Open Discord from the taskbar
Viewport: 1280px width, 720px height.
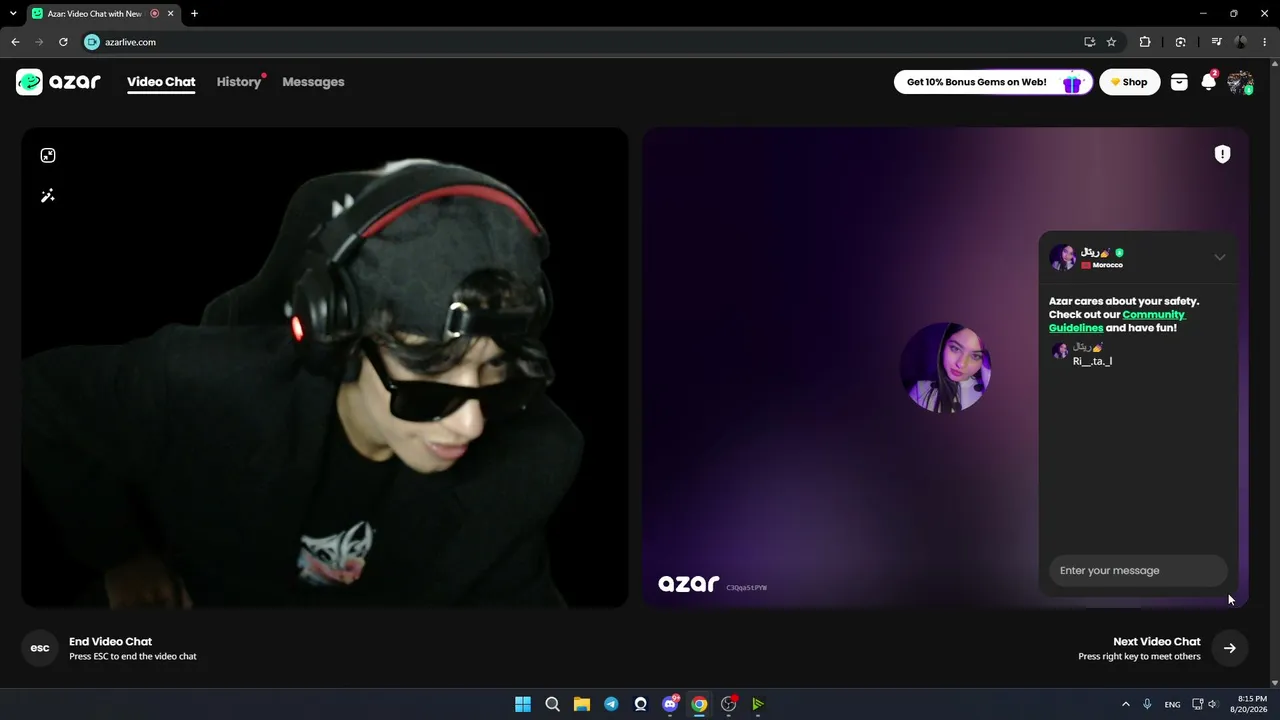click(670, 704)
